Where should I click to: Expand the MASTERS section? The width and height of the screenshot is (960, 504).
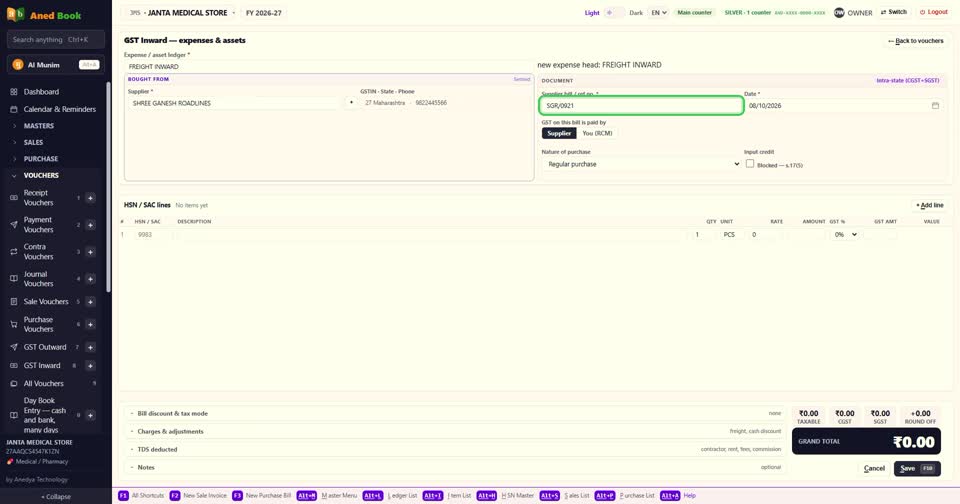coord(39,126)
